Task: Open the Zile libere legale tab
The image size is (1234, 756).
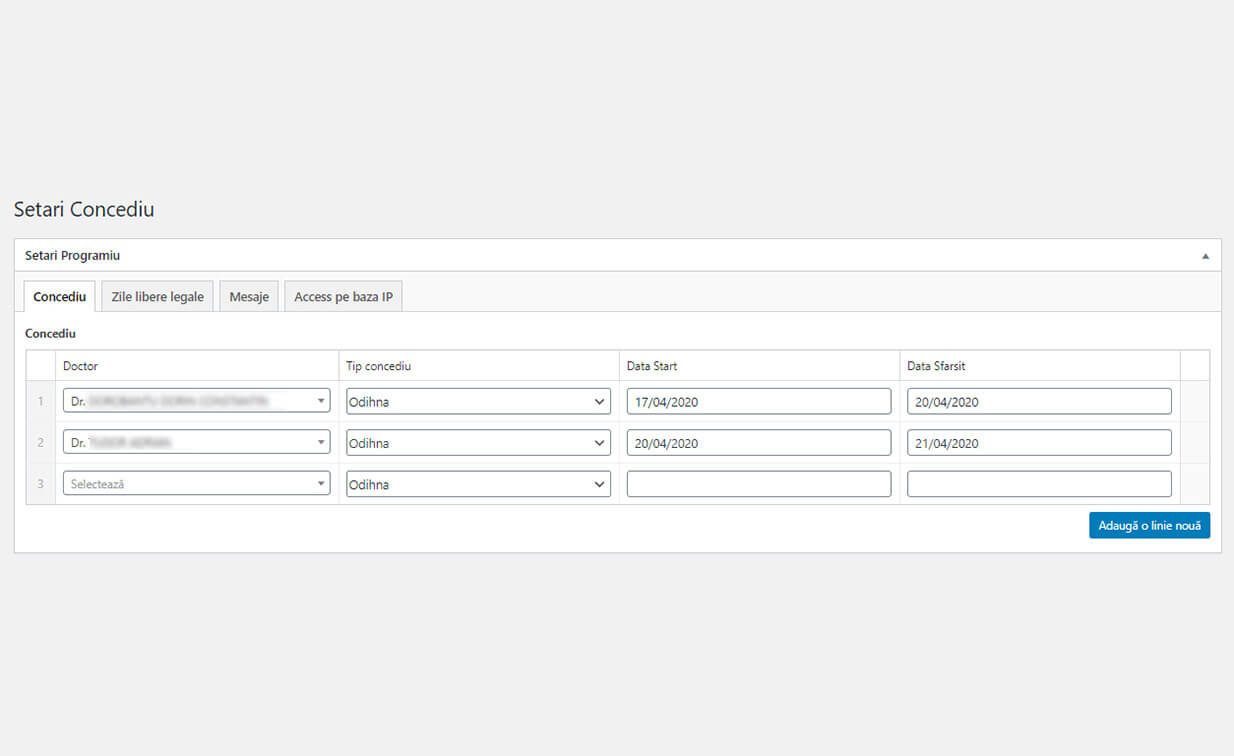Action: pos(157,297)
